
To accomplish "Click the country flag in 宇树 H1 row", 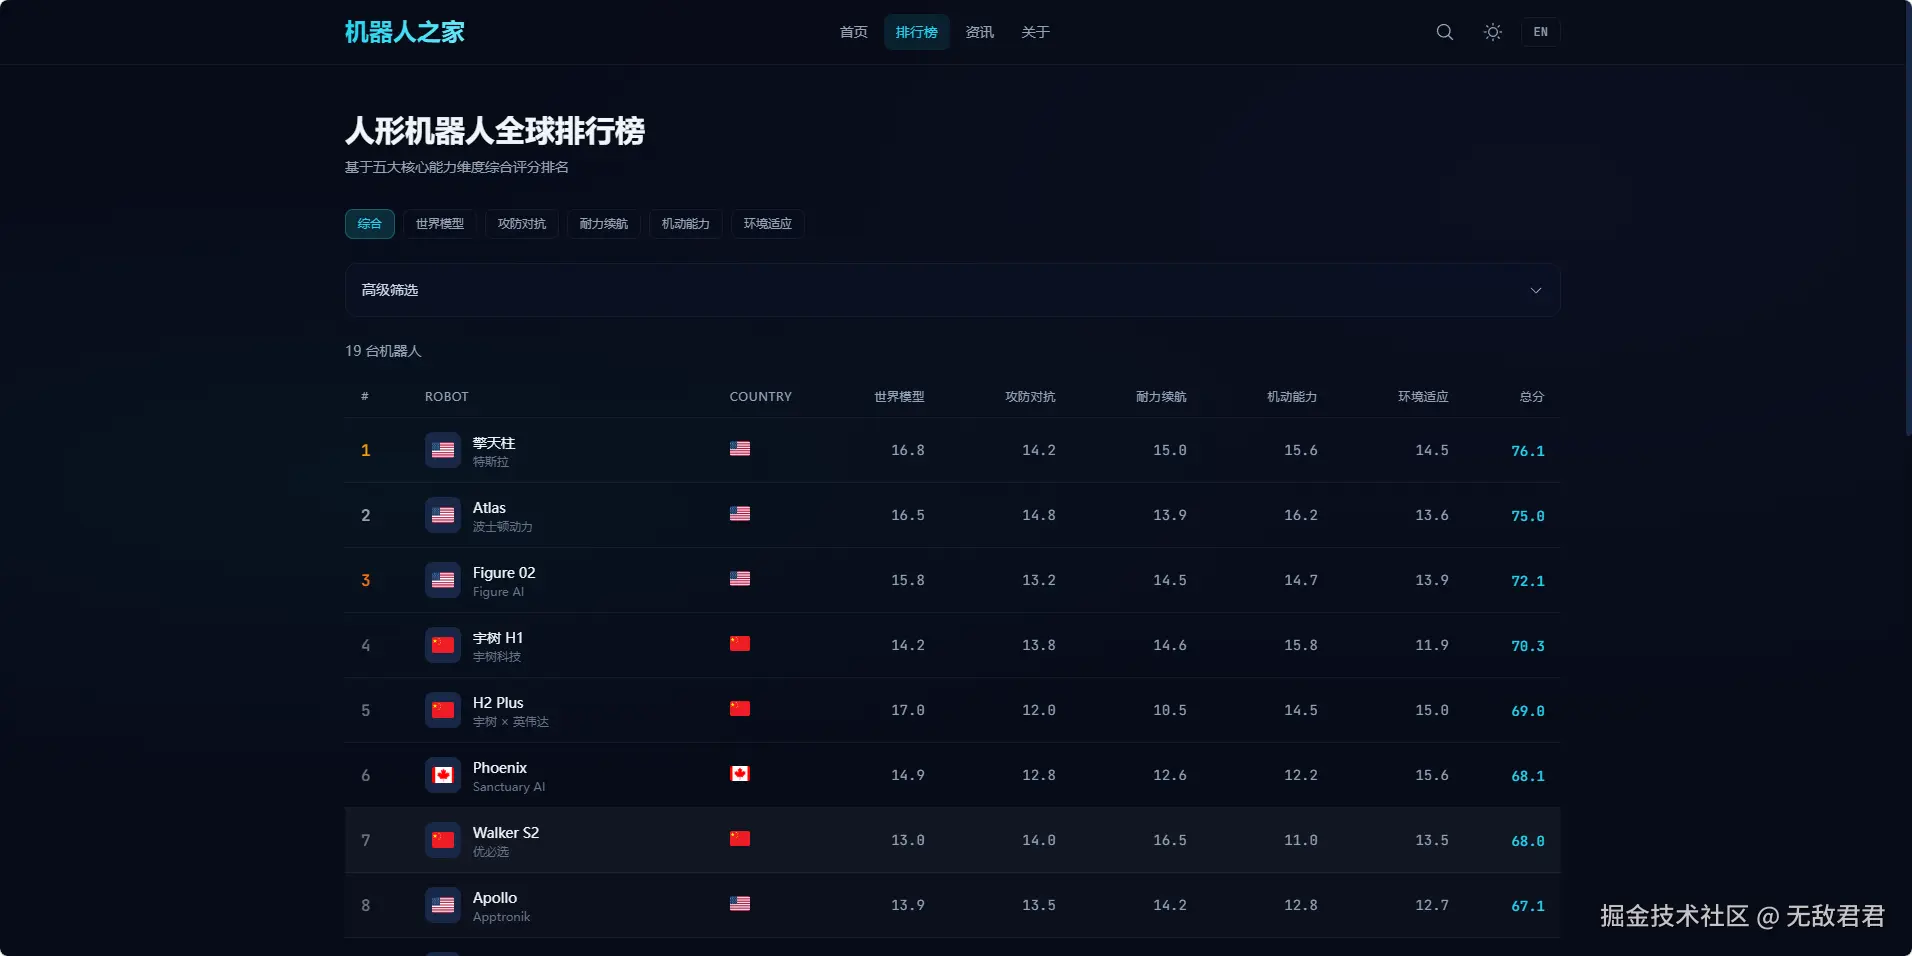I will (740, 644).
